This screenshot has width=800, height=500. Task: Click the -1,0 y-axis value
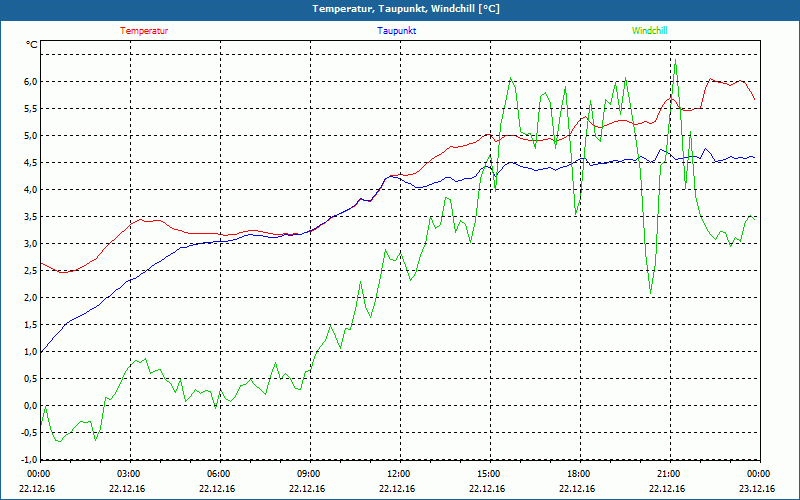click(x=29, y=460)
